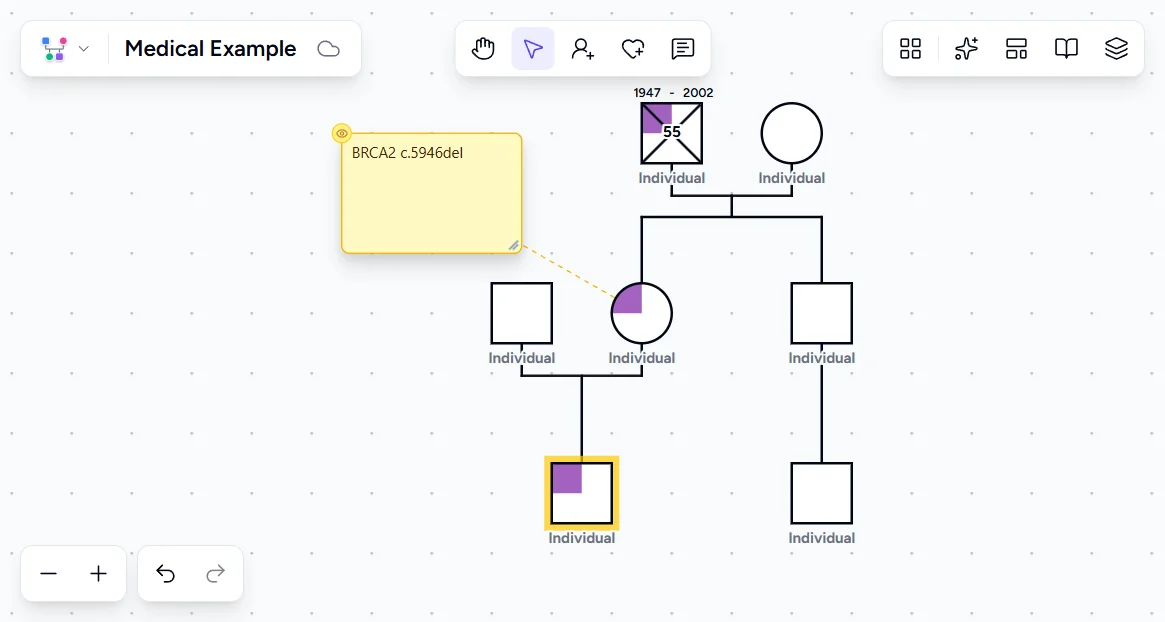This screenshot has width=1165, height=622.
Task: Click the BRCA2 c.5946del note text
Action: point(407,153)
